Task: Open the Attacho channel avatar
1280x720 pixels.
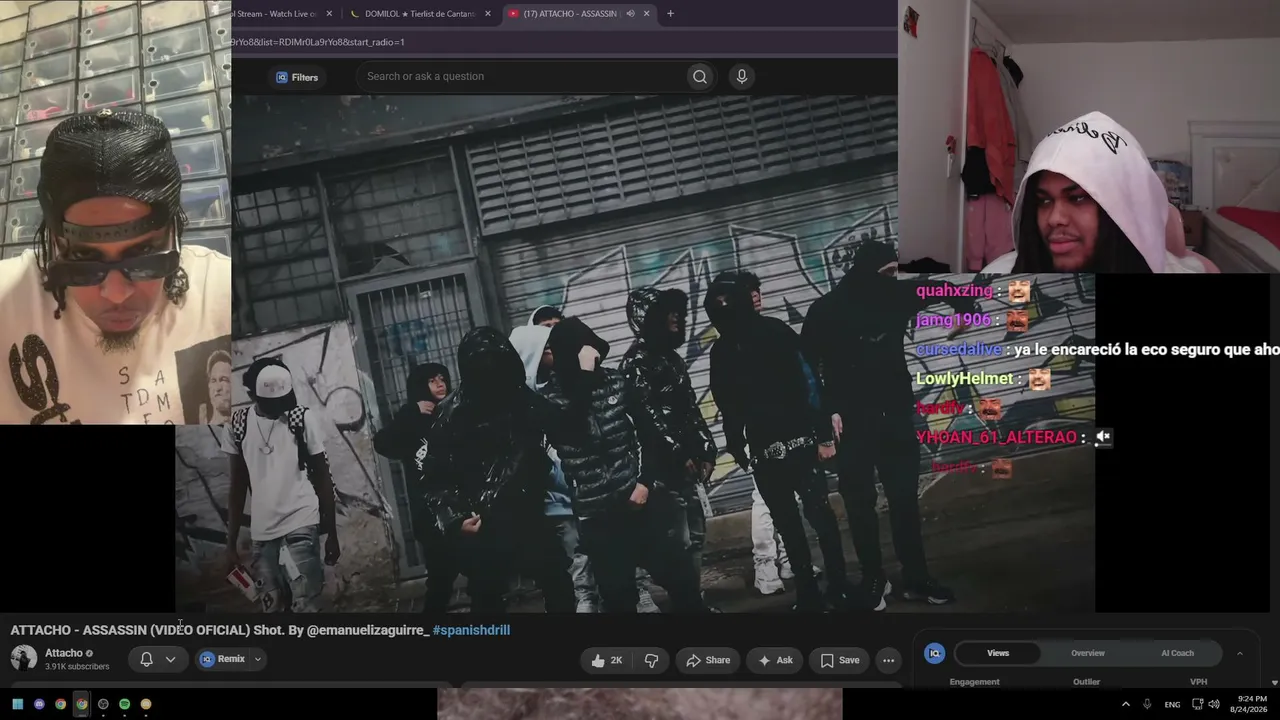Action: [x=24, y=658]
